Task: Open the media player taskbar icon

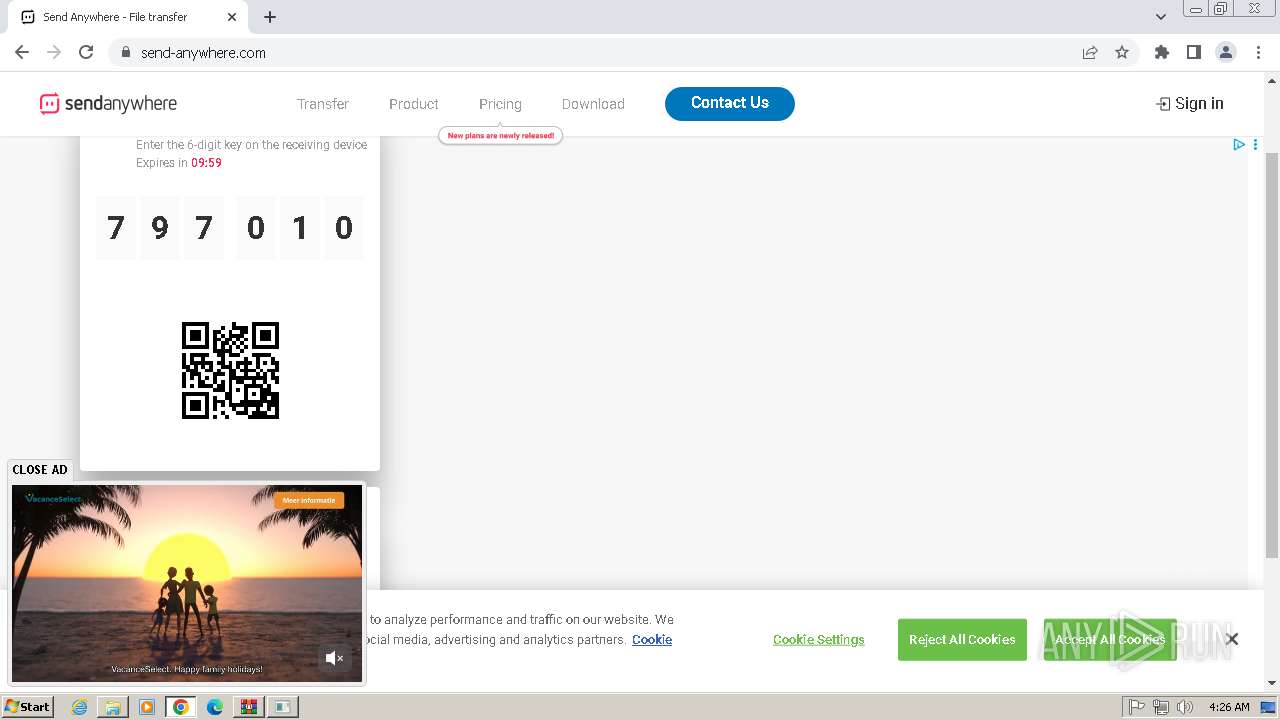Action: 147,707
